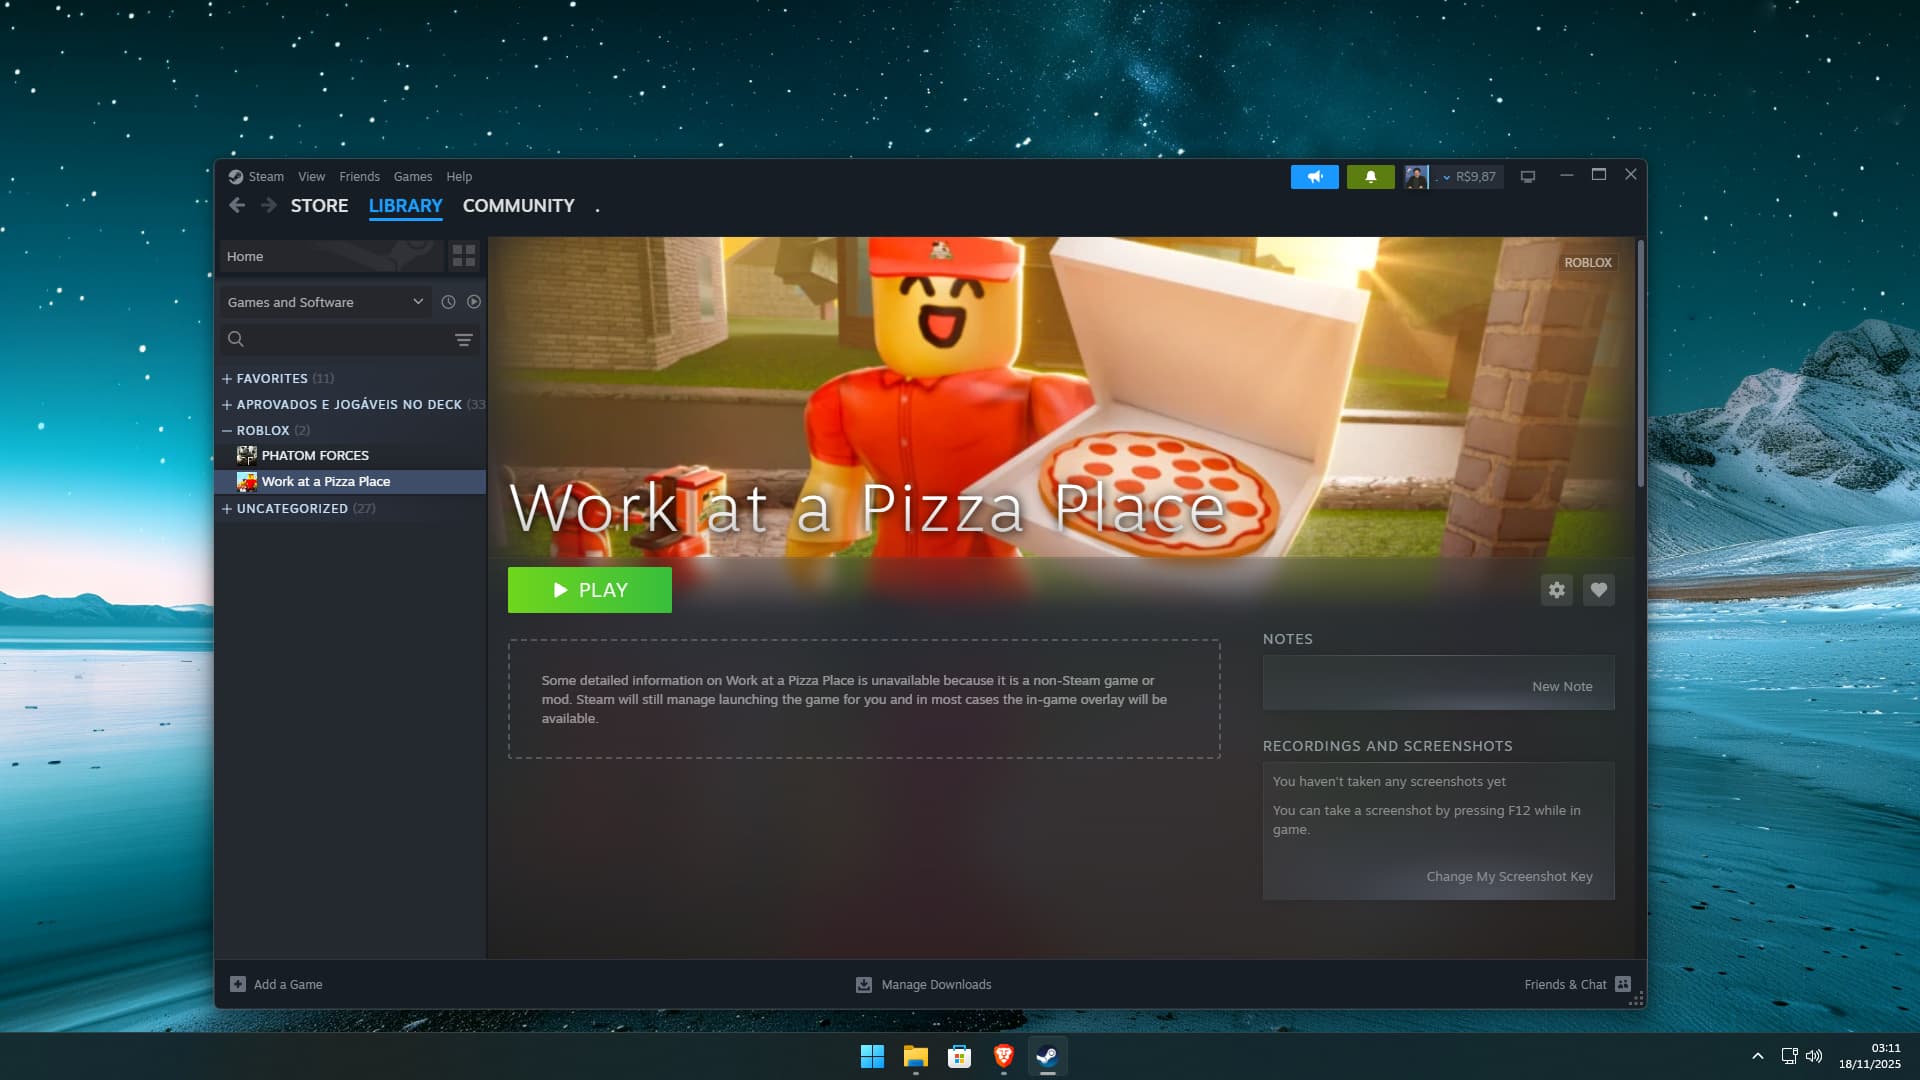Image resolution: width=1920 pixels, height=1080 pixels.
Task: Open advanced filters icon beside search
Action: [464, 340]
